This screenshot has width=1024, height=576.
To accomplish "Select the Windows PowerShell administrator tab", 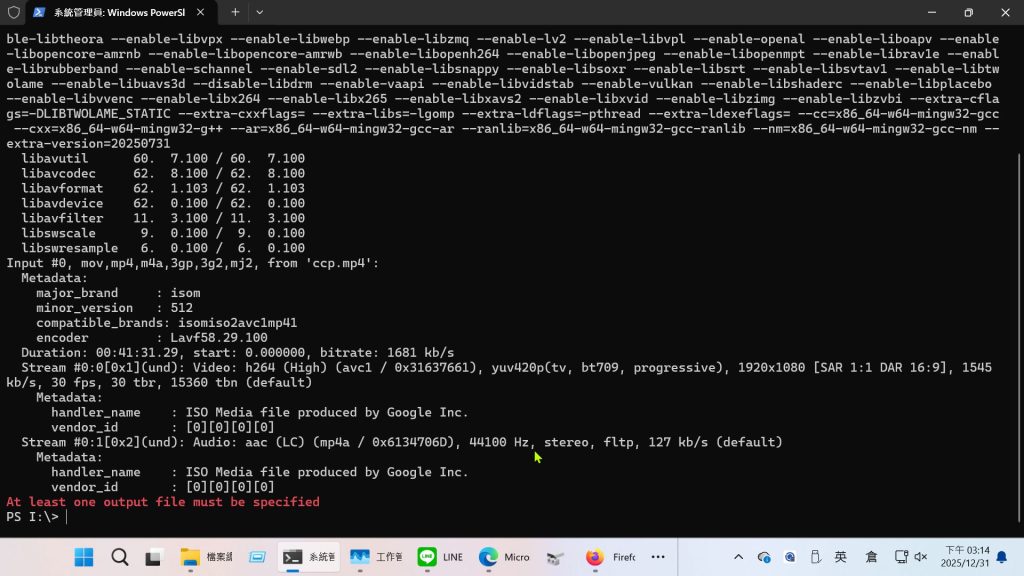I will click(x=110, y=12).
